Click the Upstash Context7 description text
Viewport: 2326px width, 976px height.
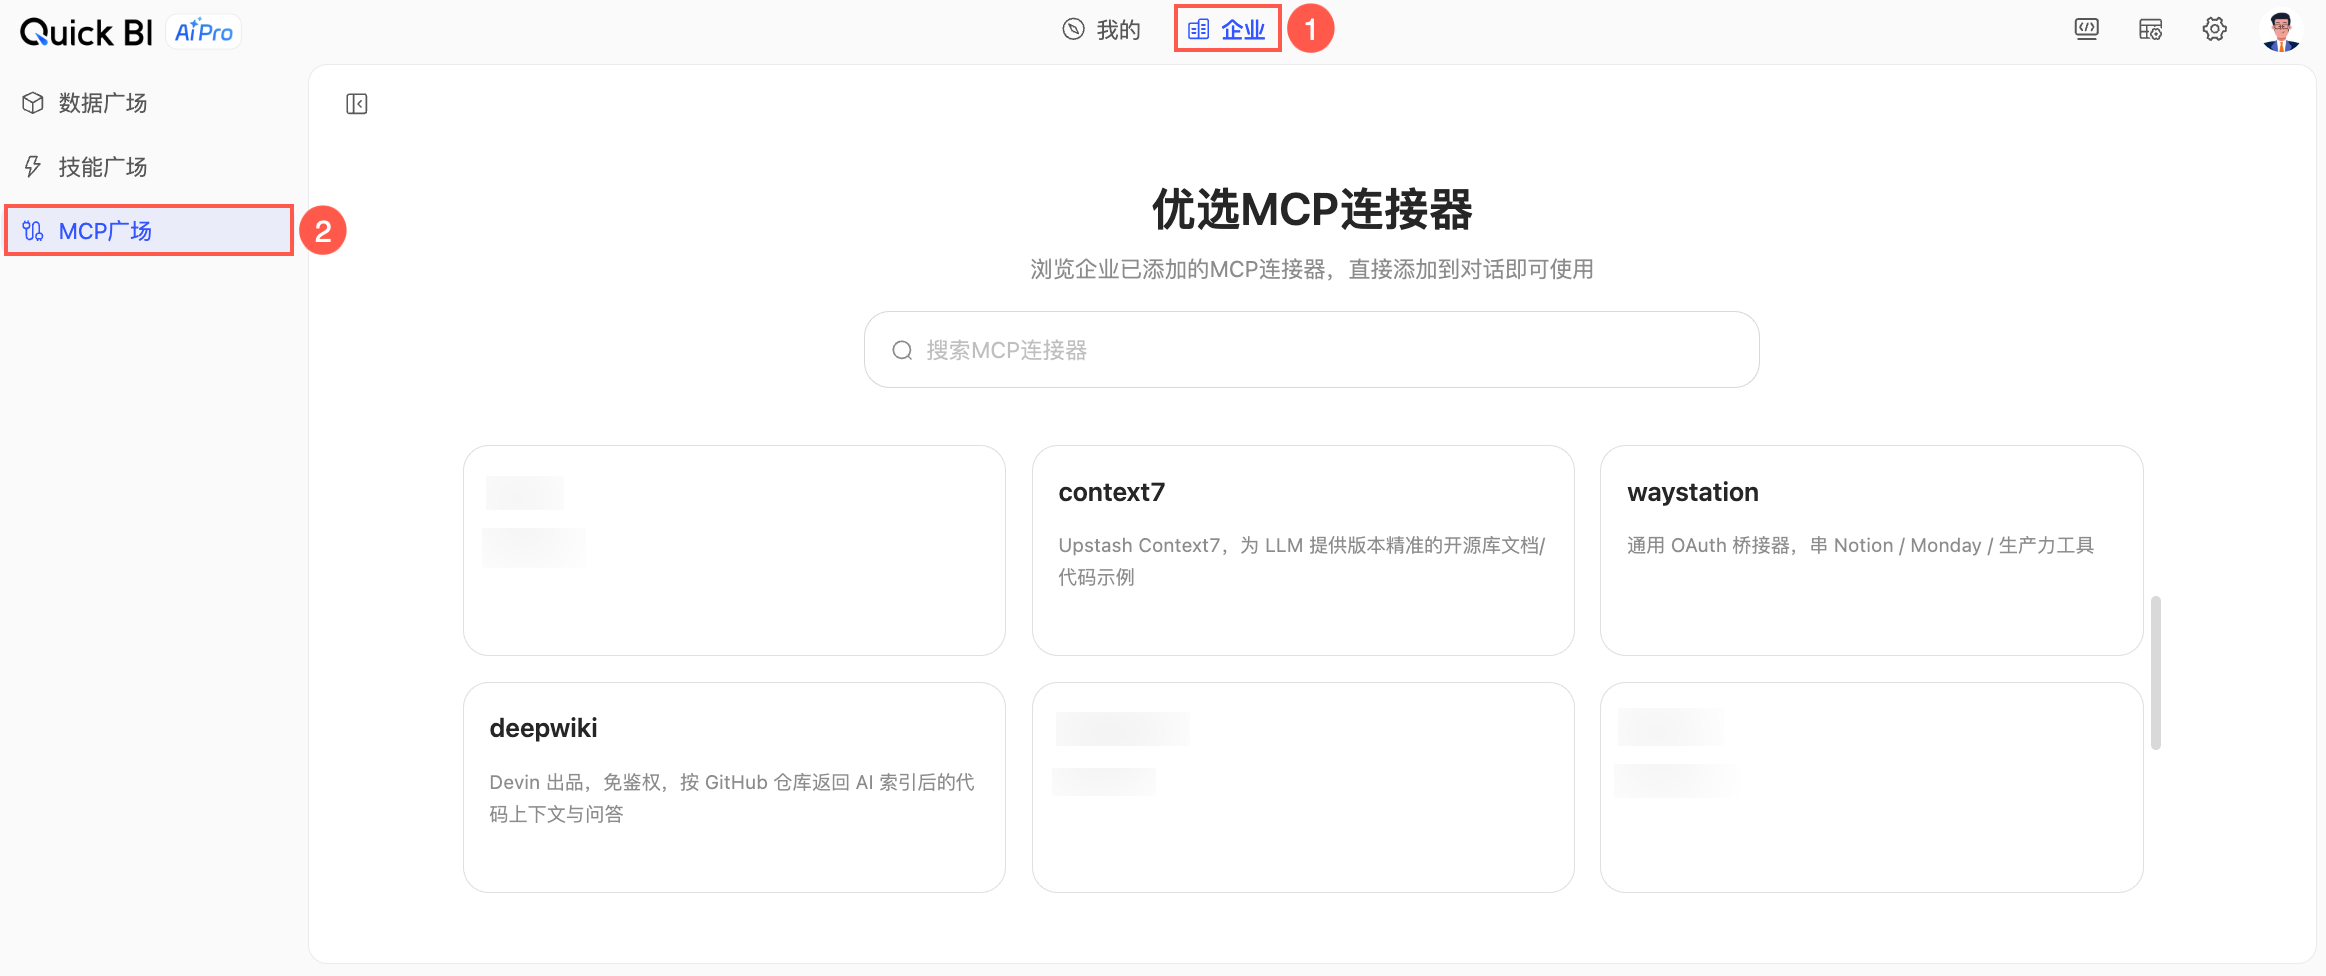[x=1302, y=561]
